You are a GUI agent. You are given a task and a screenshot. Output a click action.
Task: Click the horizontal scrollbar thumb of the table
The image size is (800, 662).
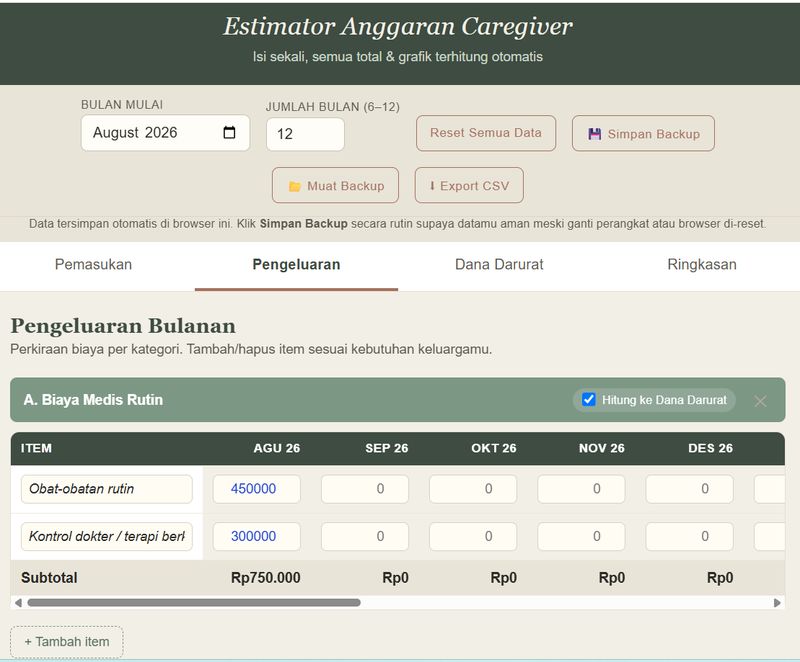(x=194, y=603)
